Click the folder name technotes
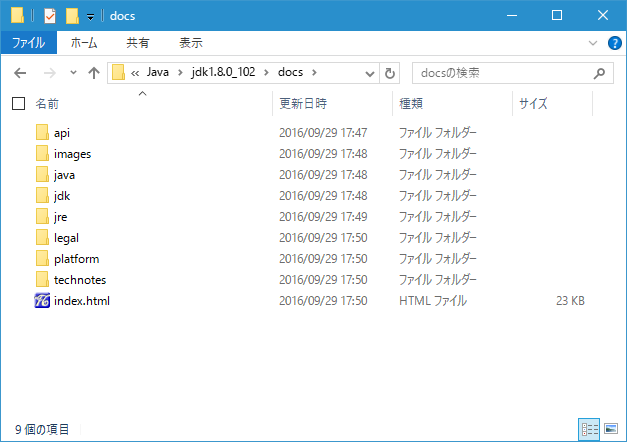 point(80,280)
